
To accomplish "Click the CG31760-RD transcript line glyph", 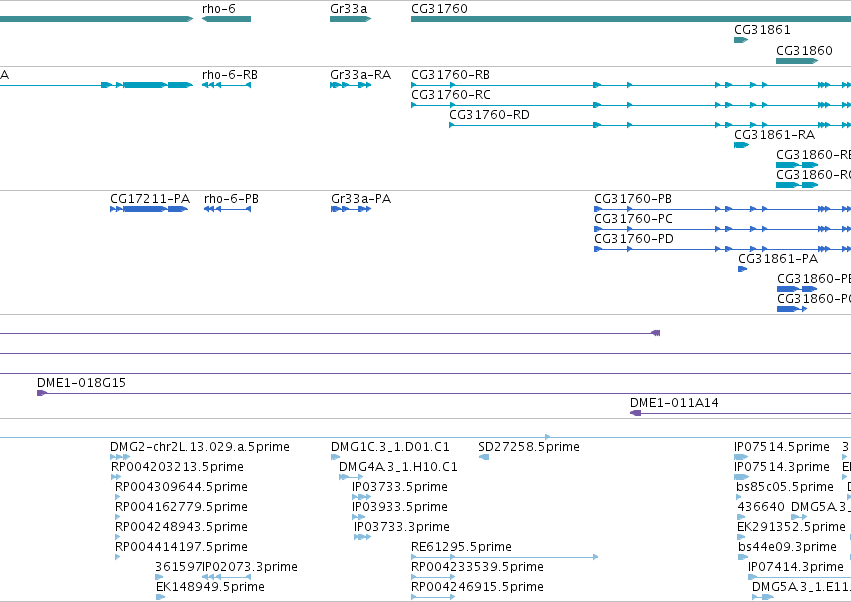I will pos(650,125).
